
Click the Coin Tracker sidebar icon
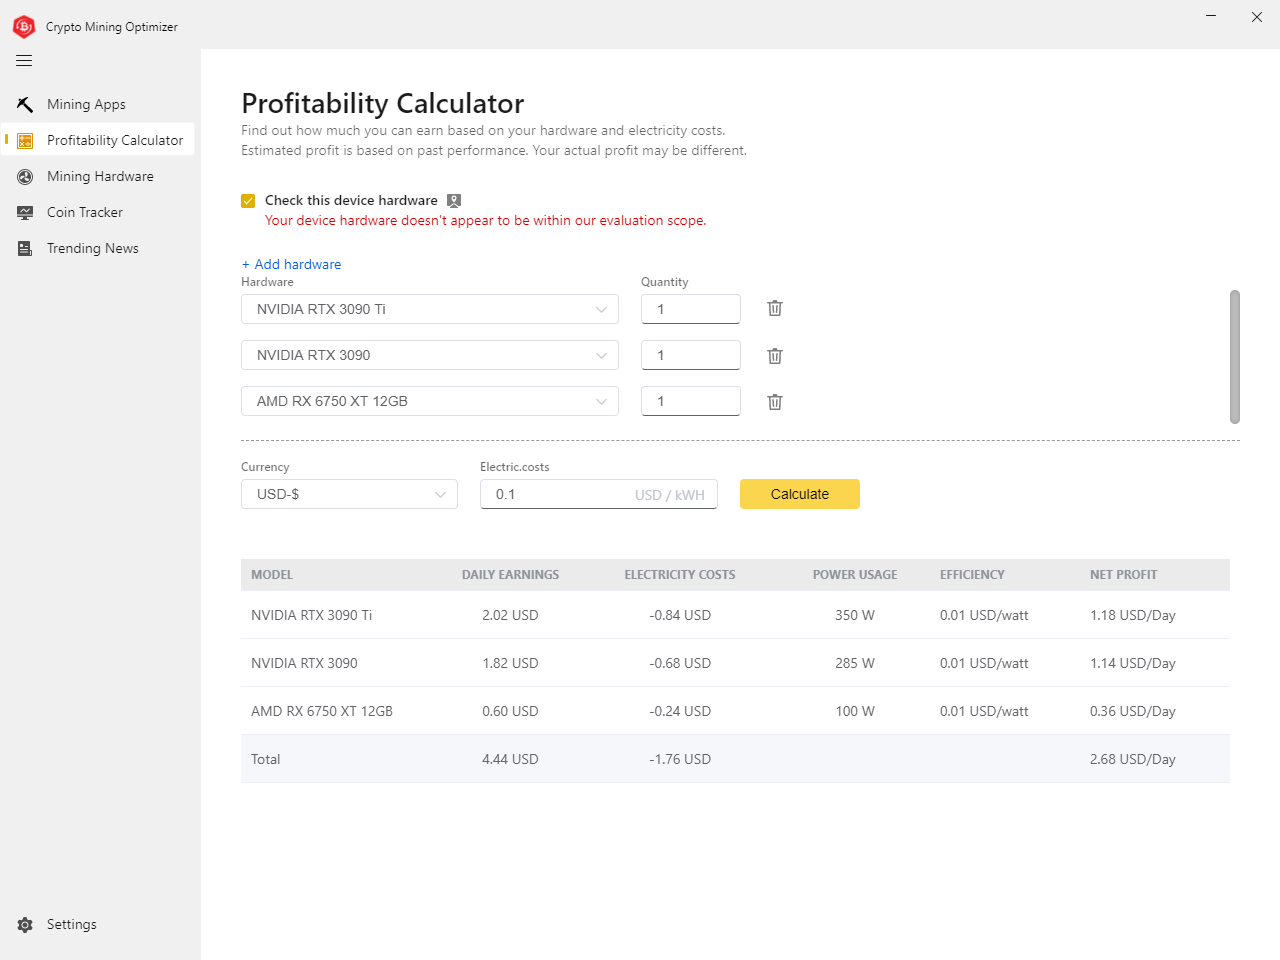[x=25, y=213]
